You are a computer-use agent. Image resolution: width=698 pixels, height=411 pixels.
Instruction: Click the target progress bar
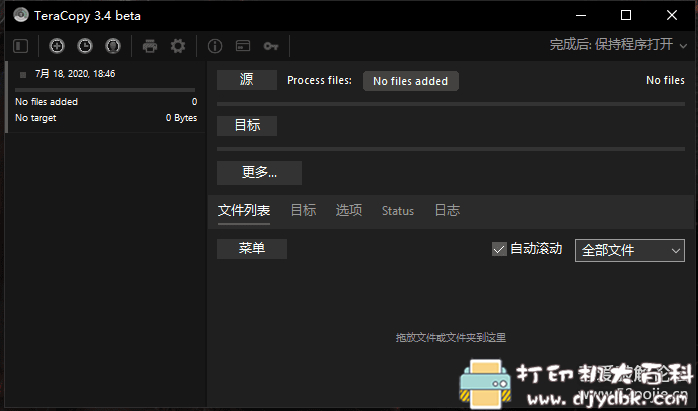click(450, 149)
